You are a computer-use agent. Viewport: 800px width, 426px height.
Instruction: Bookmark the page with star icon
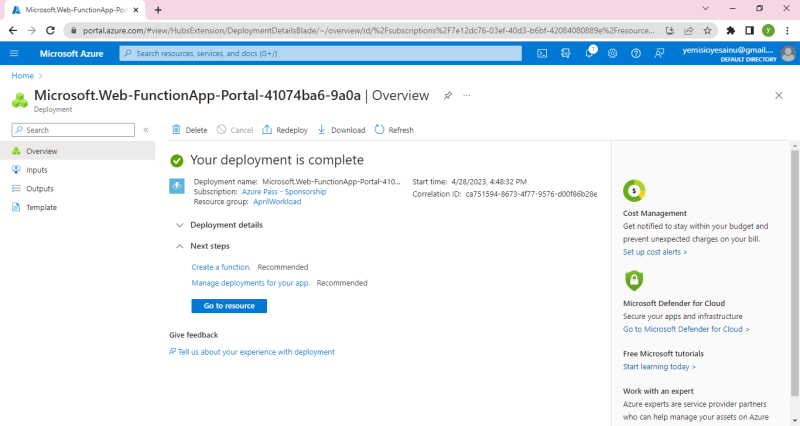coord(707,31)
